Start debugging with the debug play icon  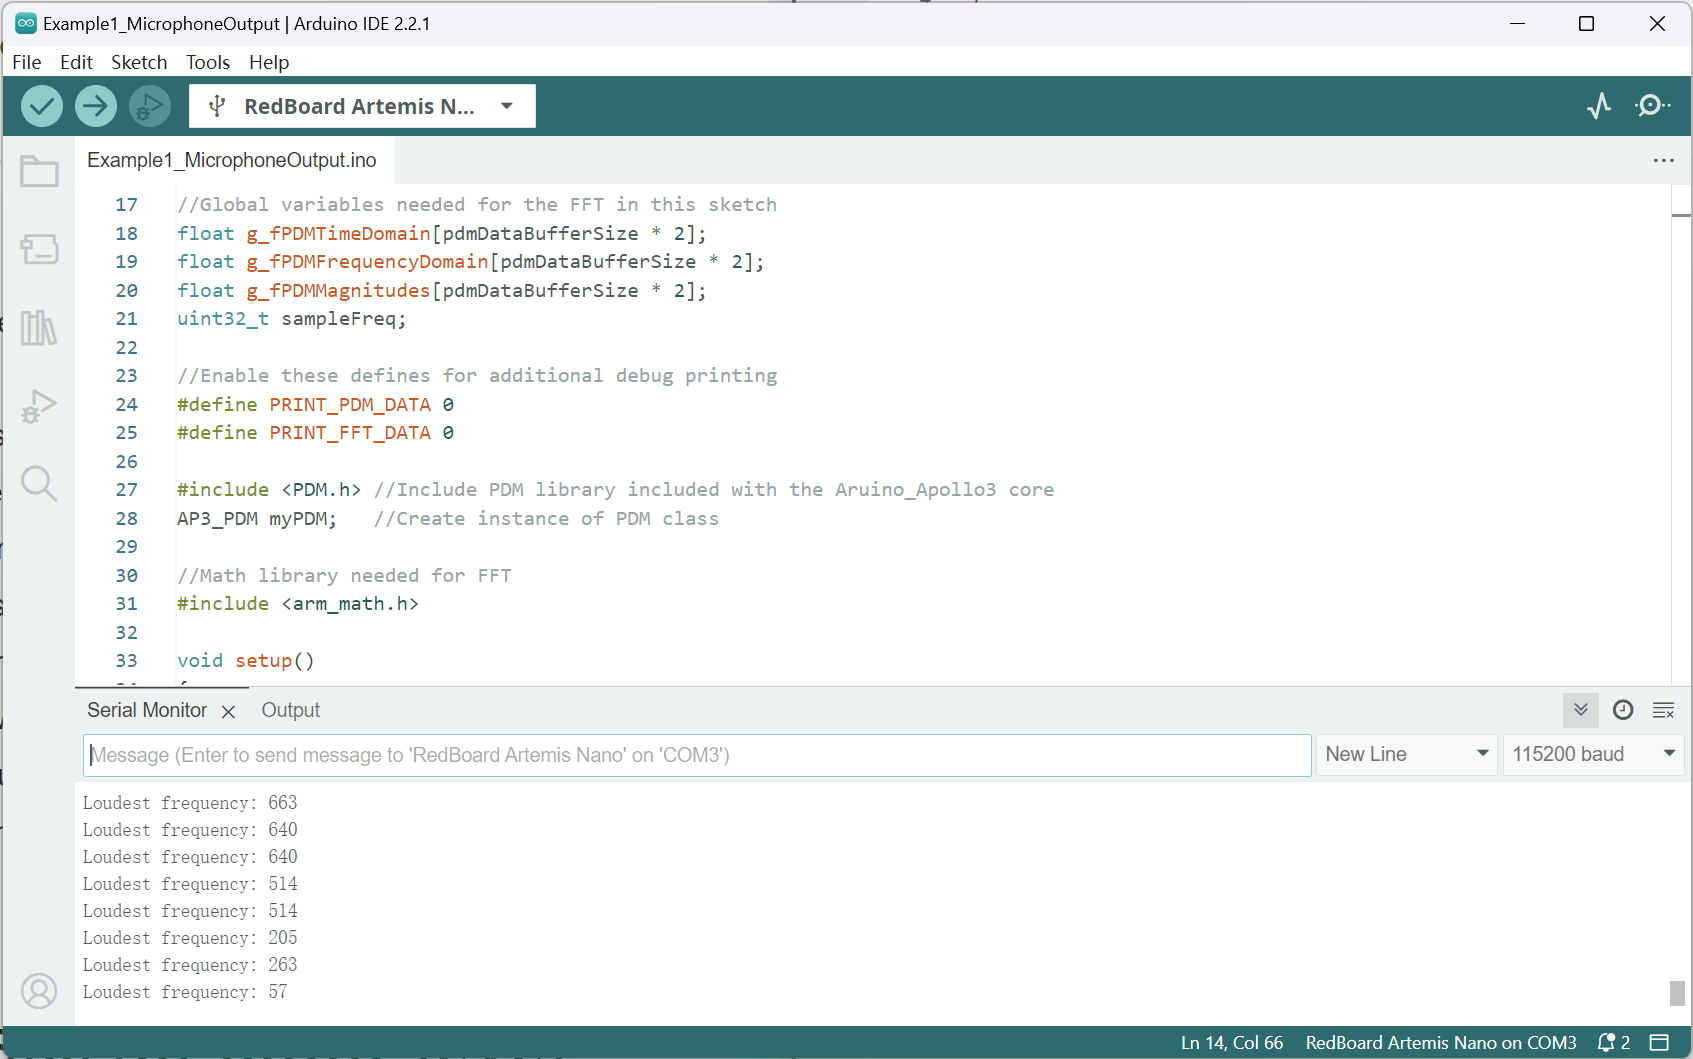(x=150, y=106)
